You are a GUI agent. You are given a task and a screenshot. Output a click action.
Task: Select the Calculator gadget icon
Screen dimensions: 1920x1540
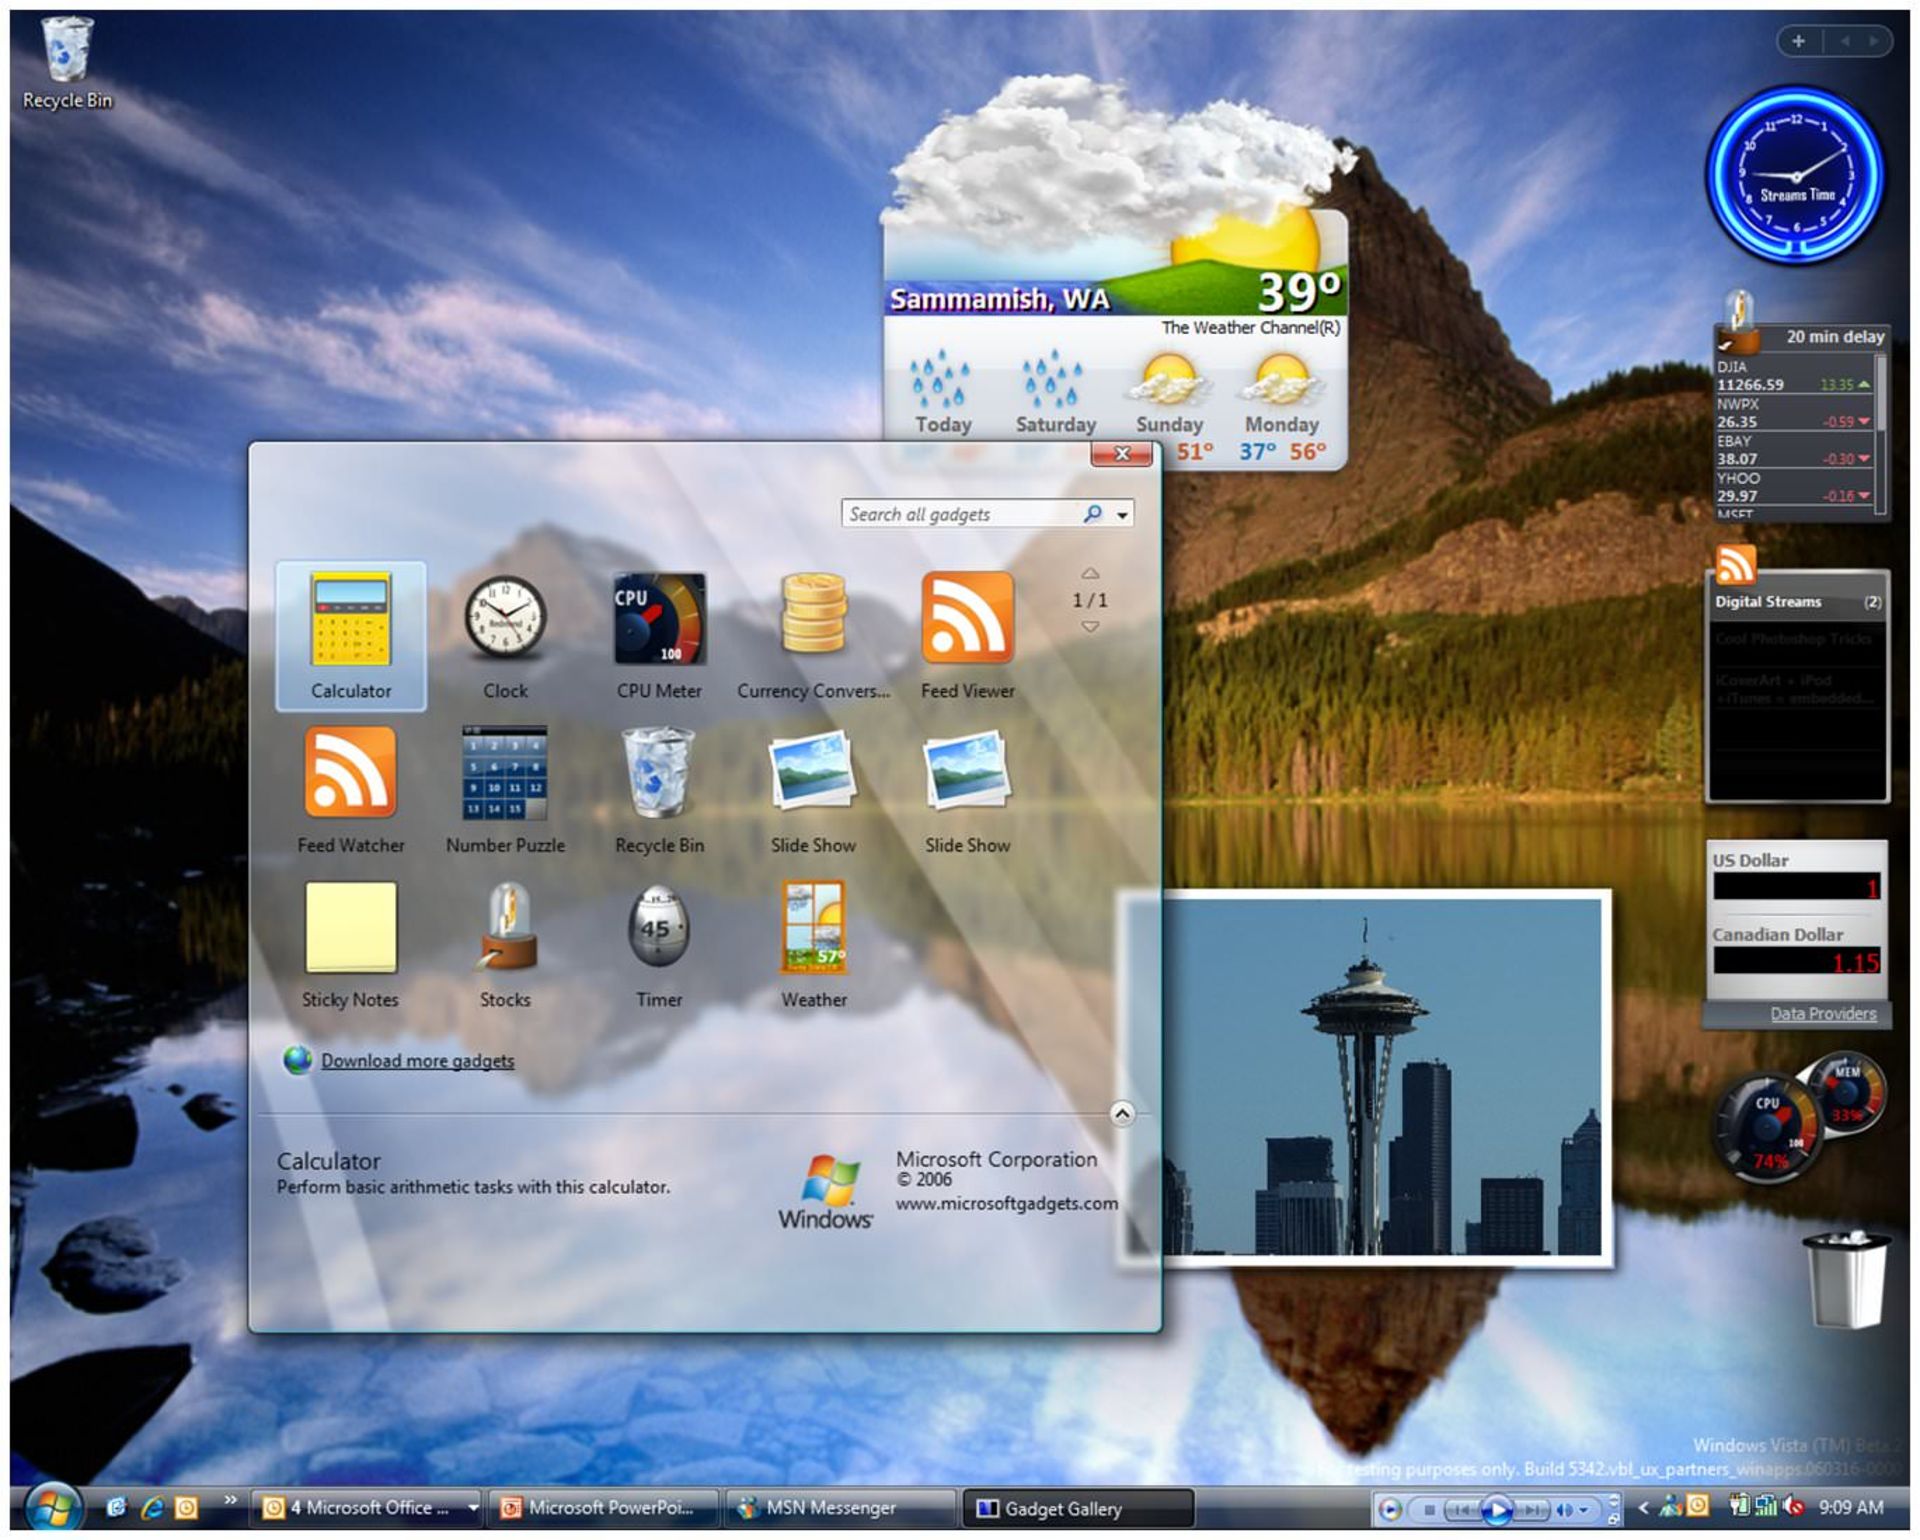[350, 620]
